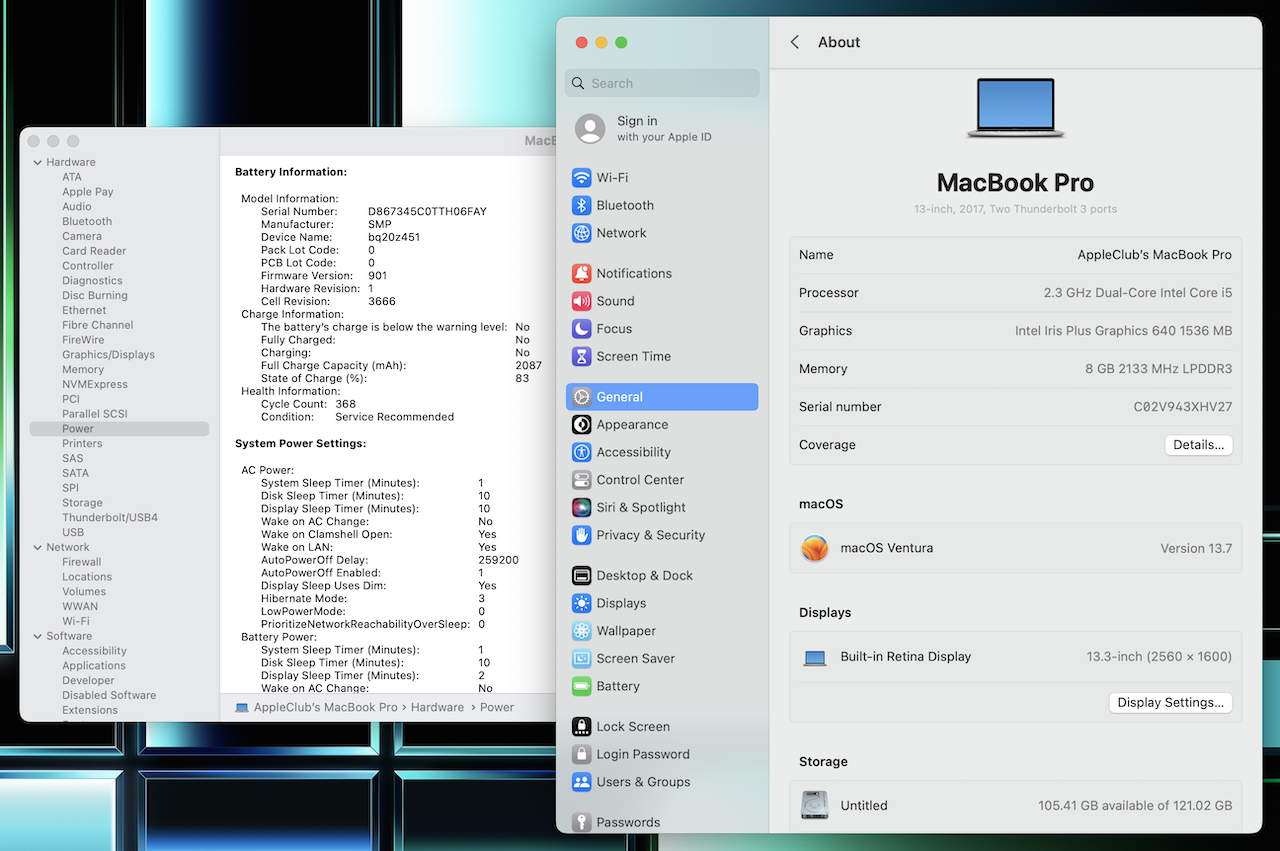Click the Built-in Retina Display icon
Screen dimensions: 1280x851
coord(815,658)
